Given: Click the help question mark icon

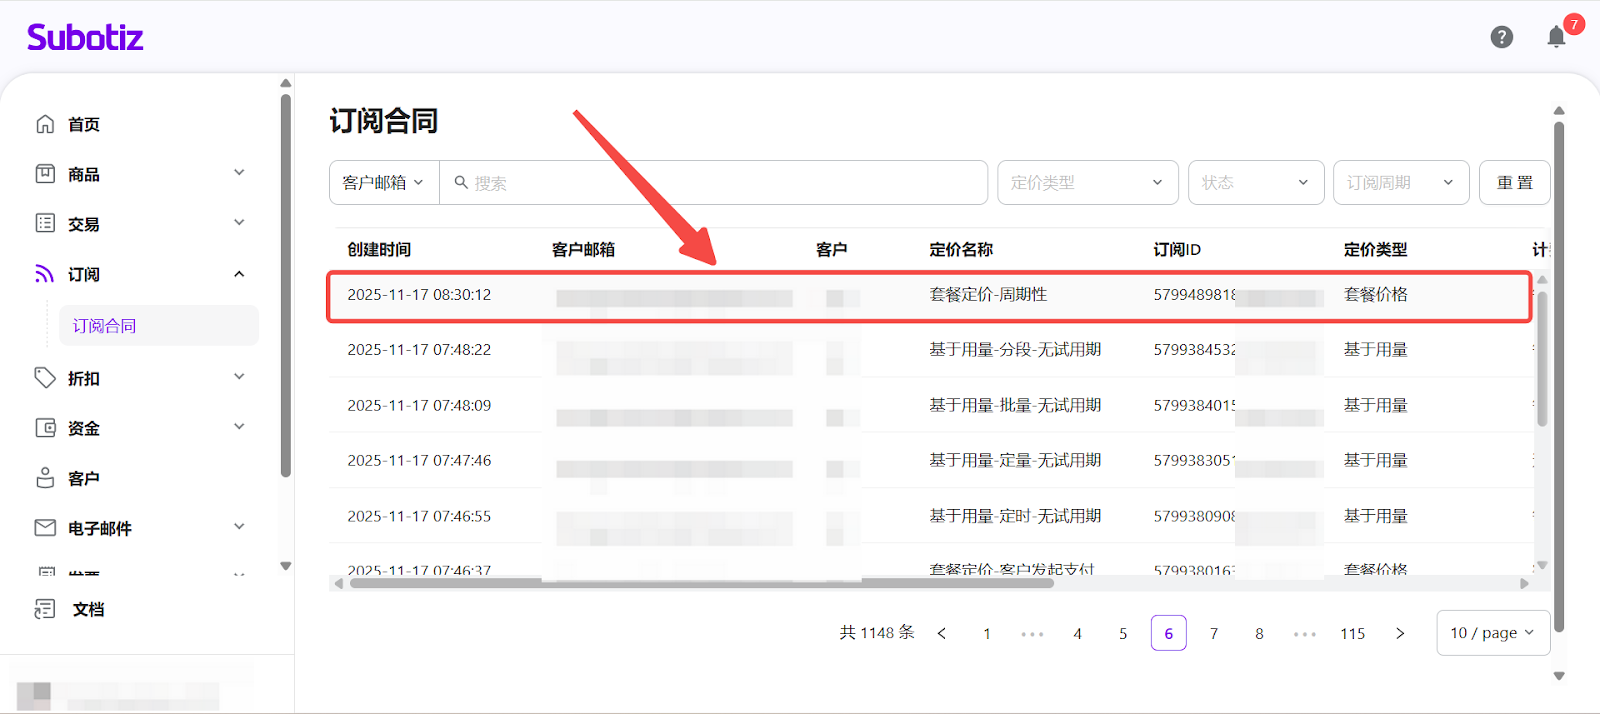Looking at the screenshot, I should (1501, 37).
